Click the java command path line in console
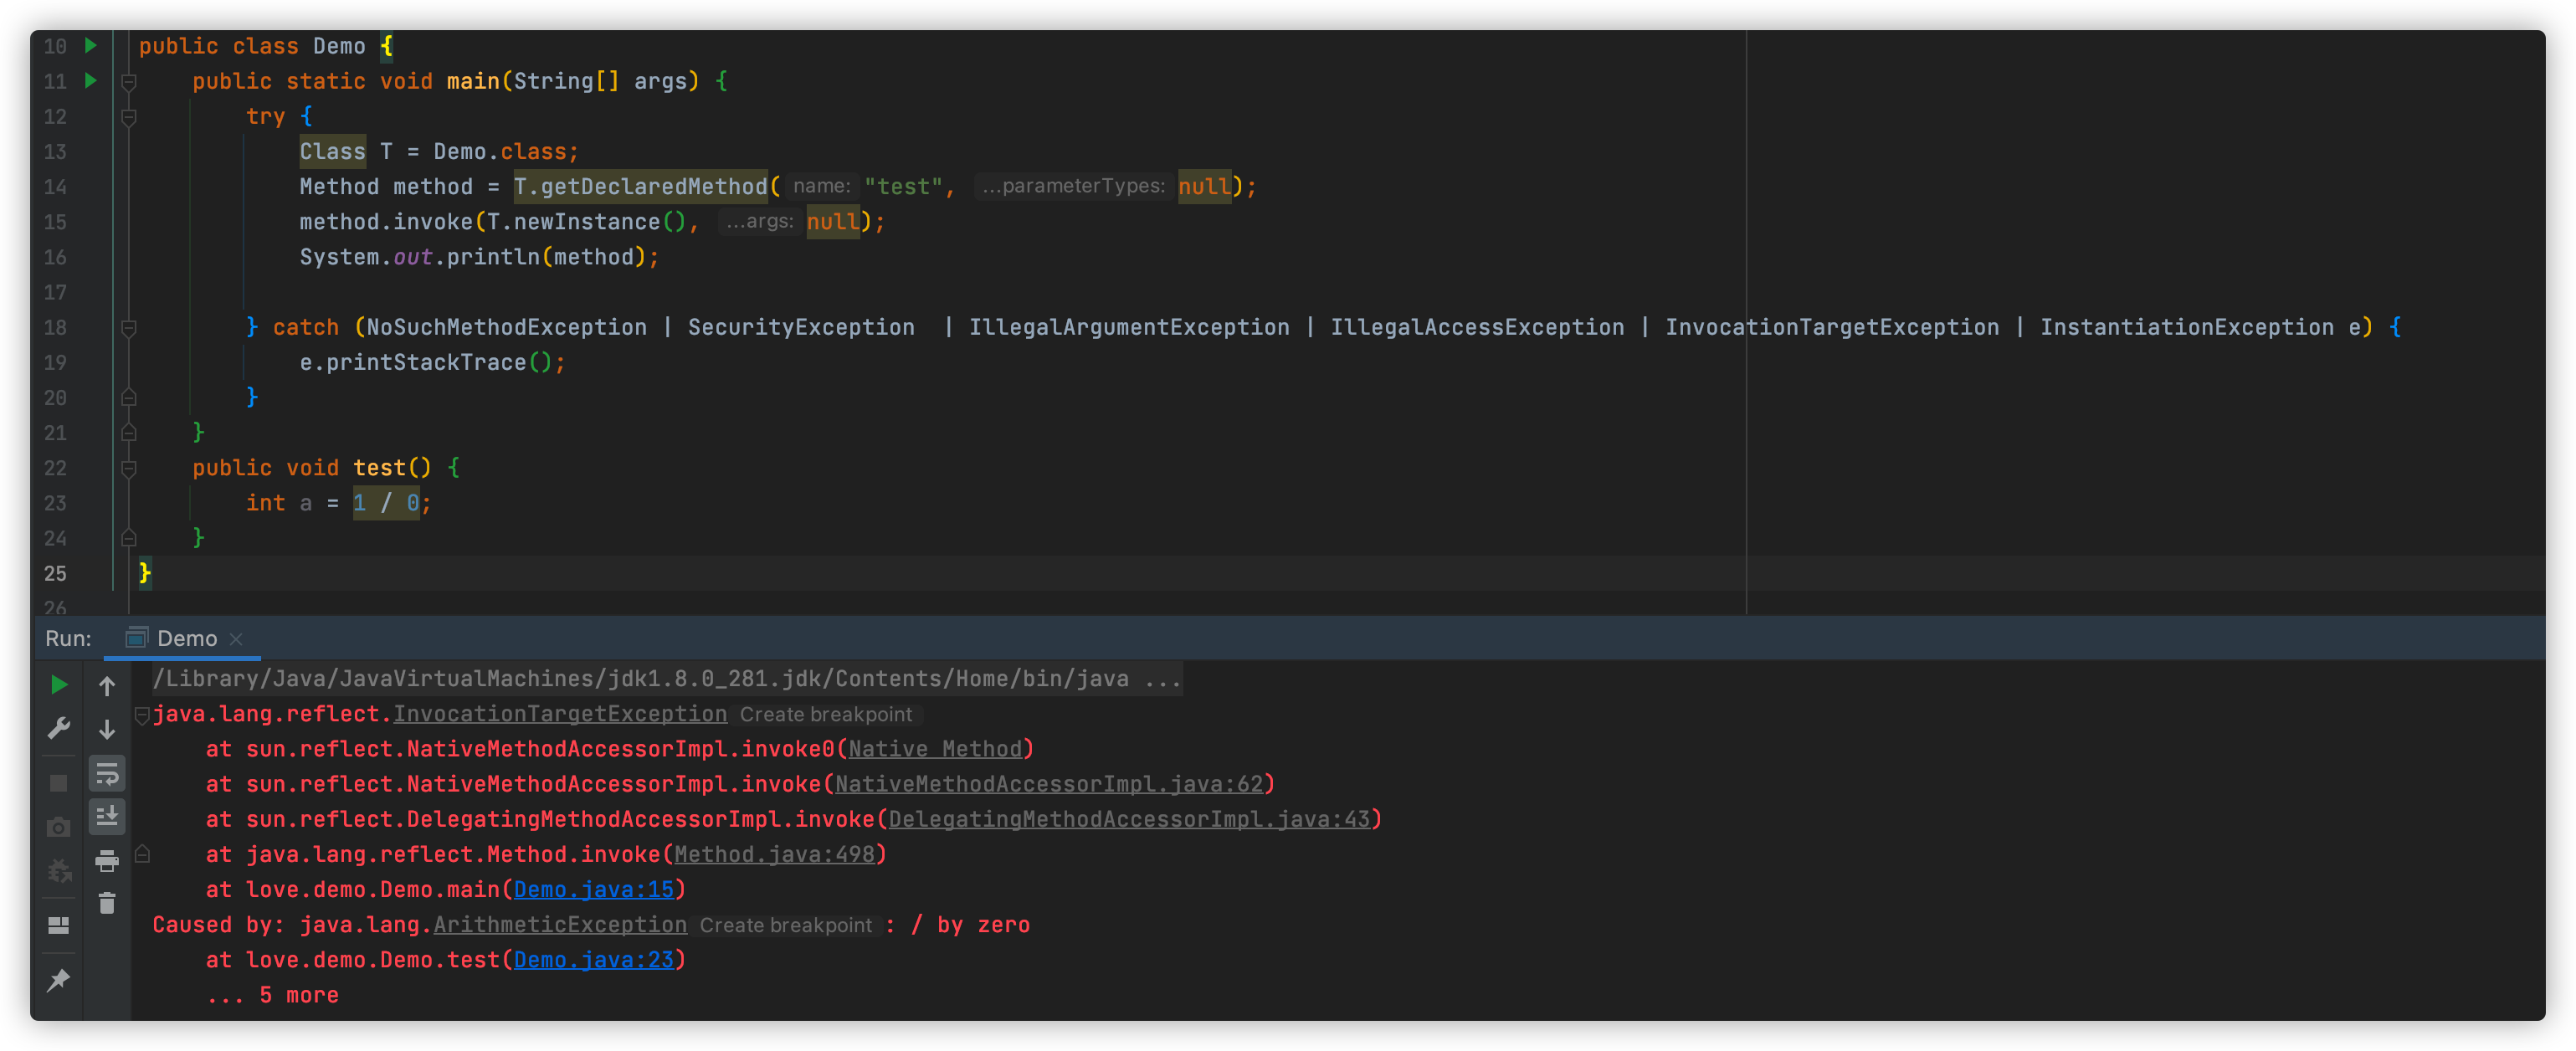The image size is (2576, 1051). click(667, 679)
